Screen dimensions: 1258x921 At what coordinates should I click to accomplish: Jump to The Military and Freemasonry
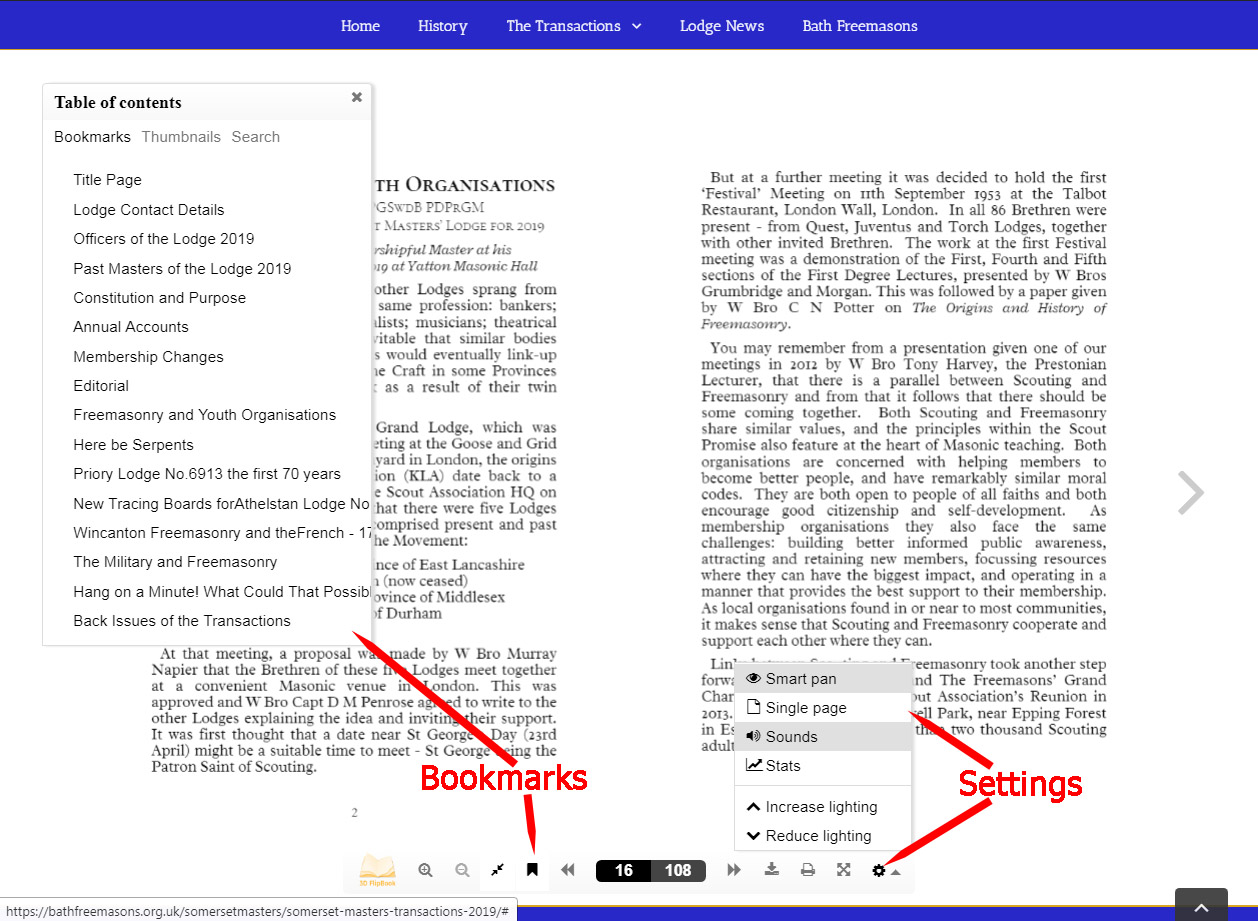coord(175,562)
